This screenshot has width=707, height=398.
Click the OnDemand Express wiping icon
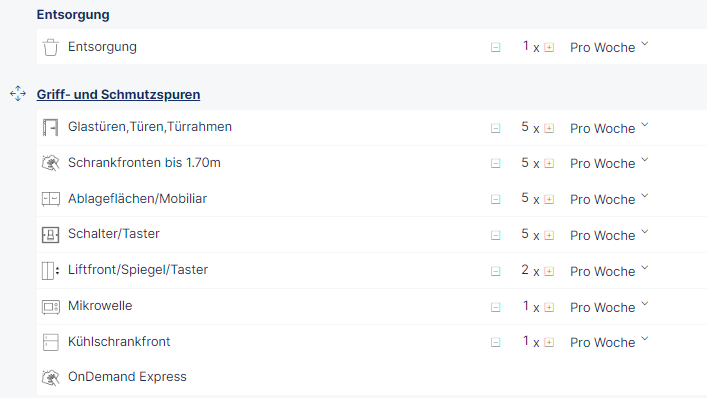pyautogui.click(x=50, y=378)
